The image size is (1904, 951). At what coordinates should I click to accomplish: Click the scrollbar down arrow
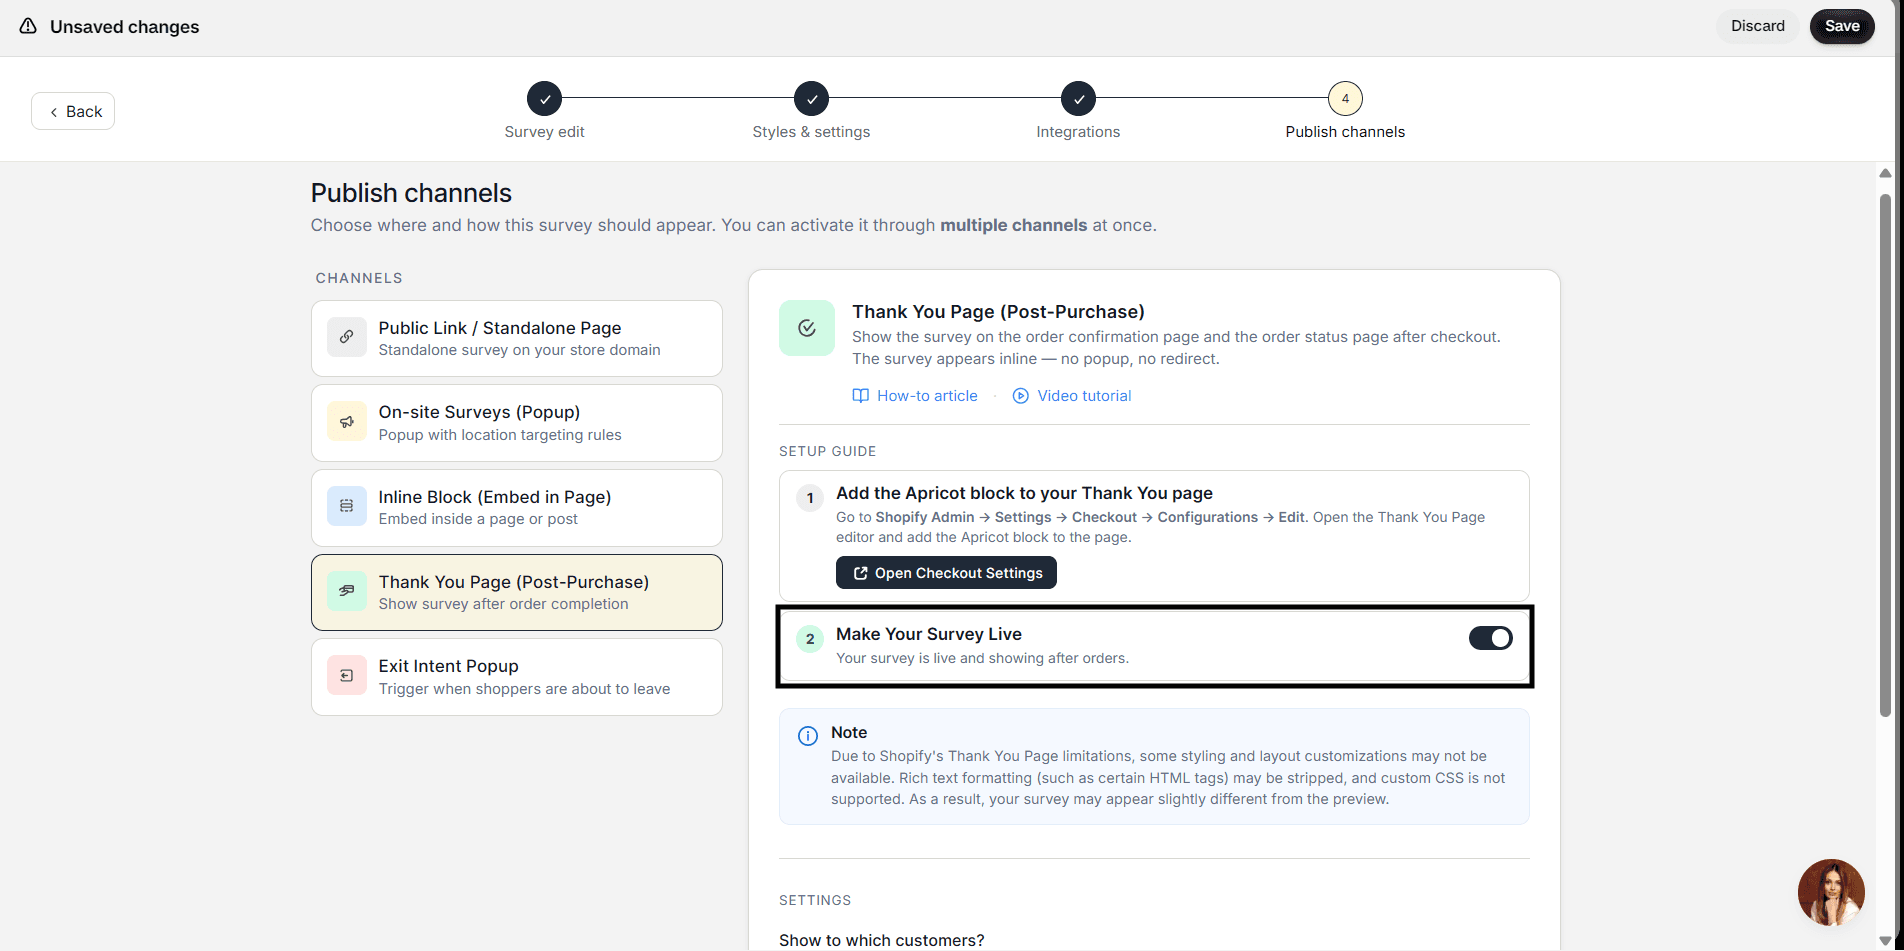point(1885,940)
